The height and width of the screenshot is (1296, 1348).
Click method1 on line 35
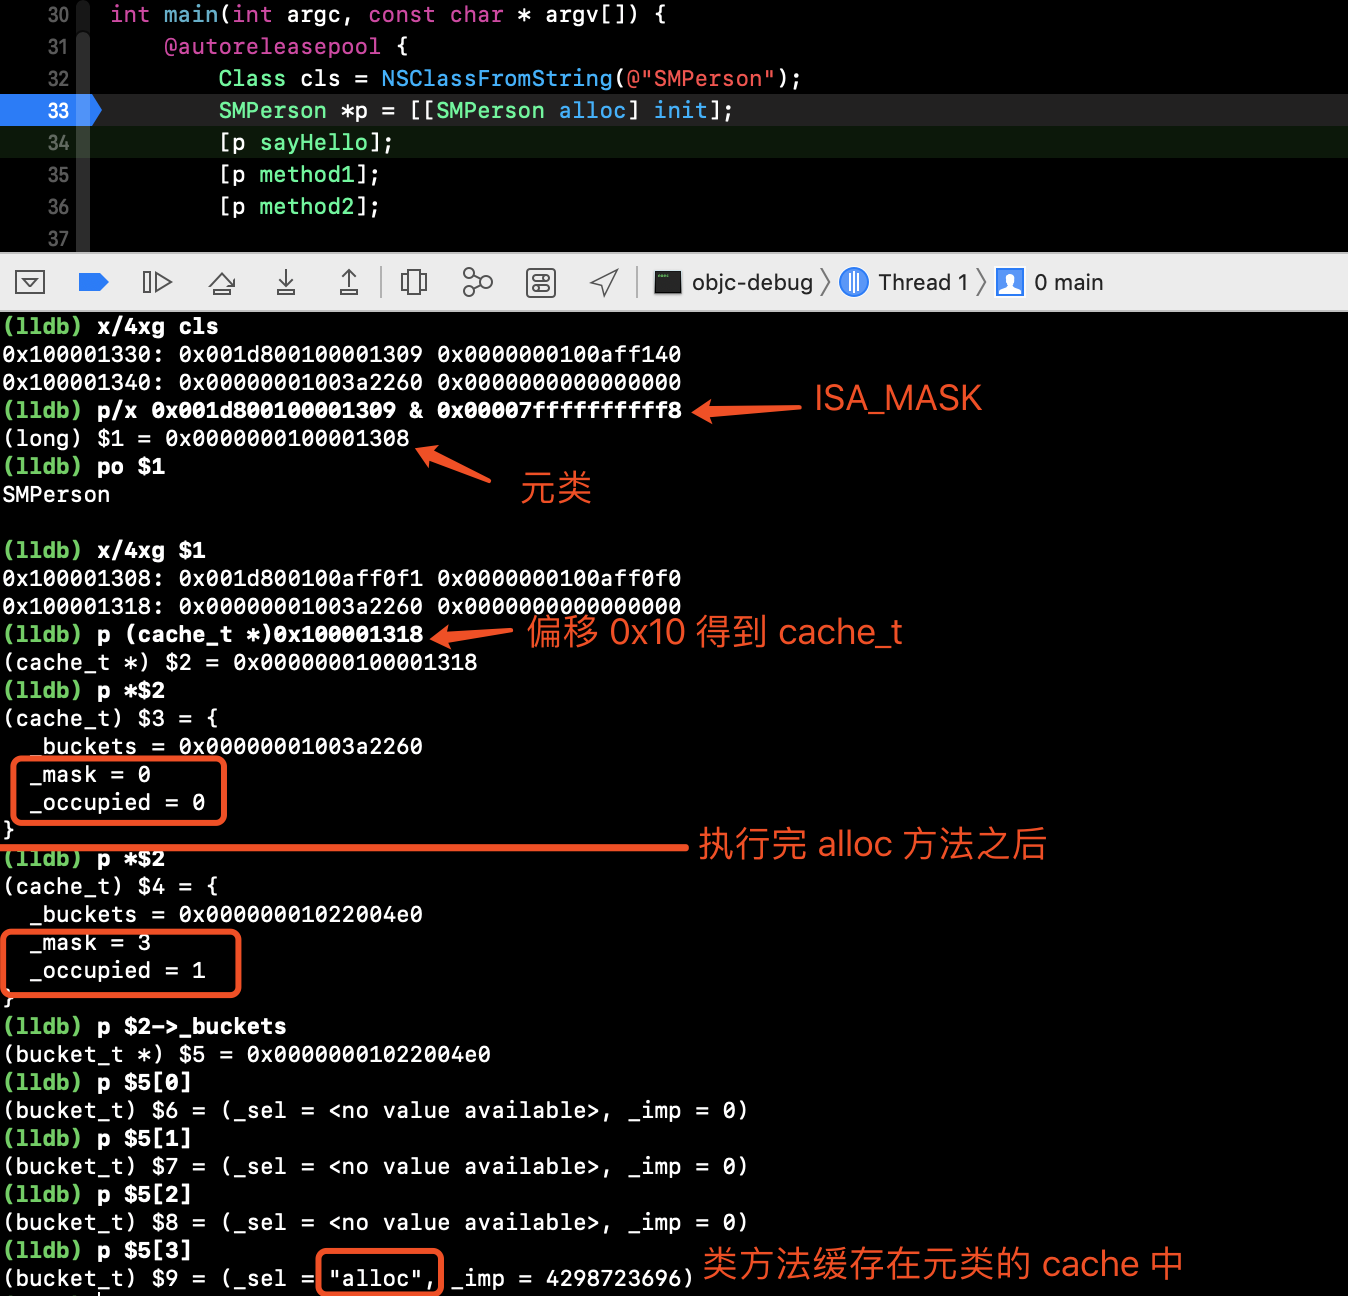click(307, 175)
